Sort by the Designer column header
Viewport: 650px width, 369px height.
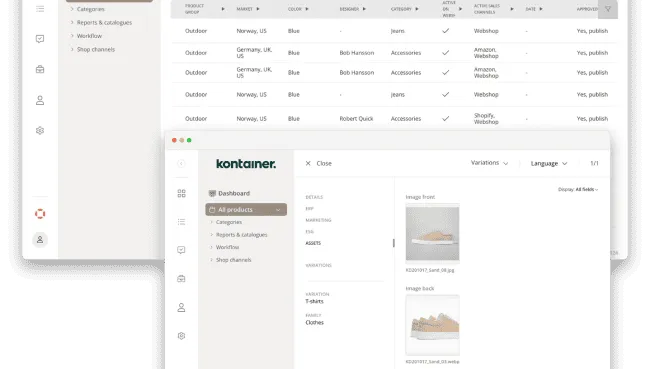click(353, 9)
